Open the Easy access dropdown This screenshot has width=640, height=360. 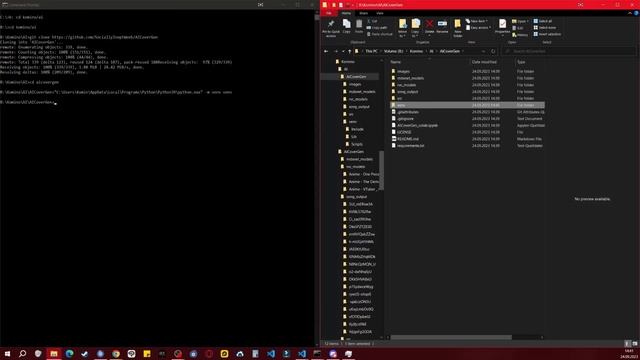click(478, 28)
